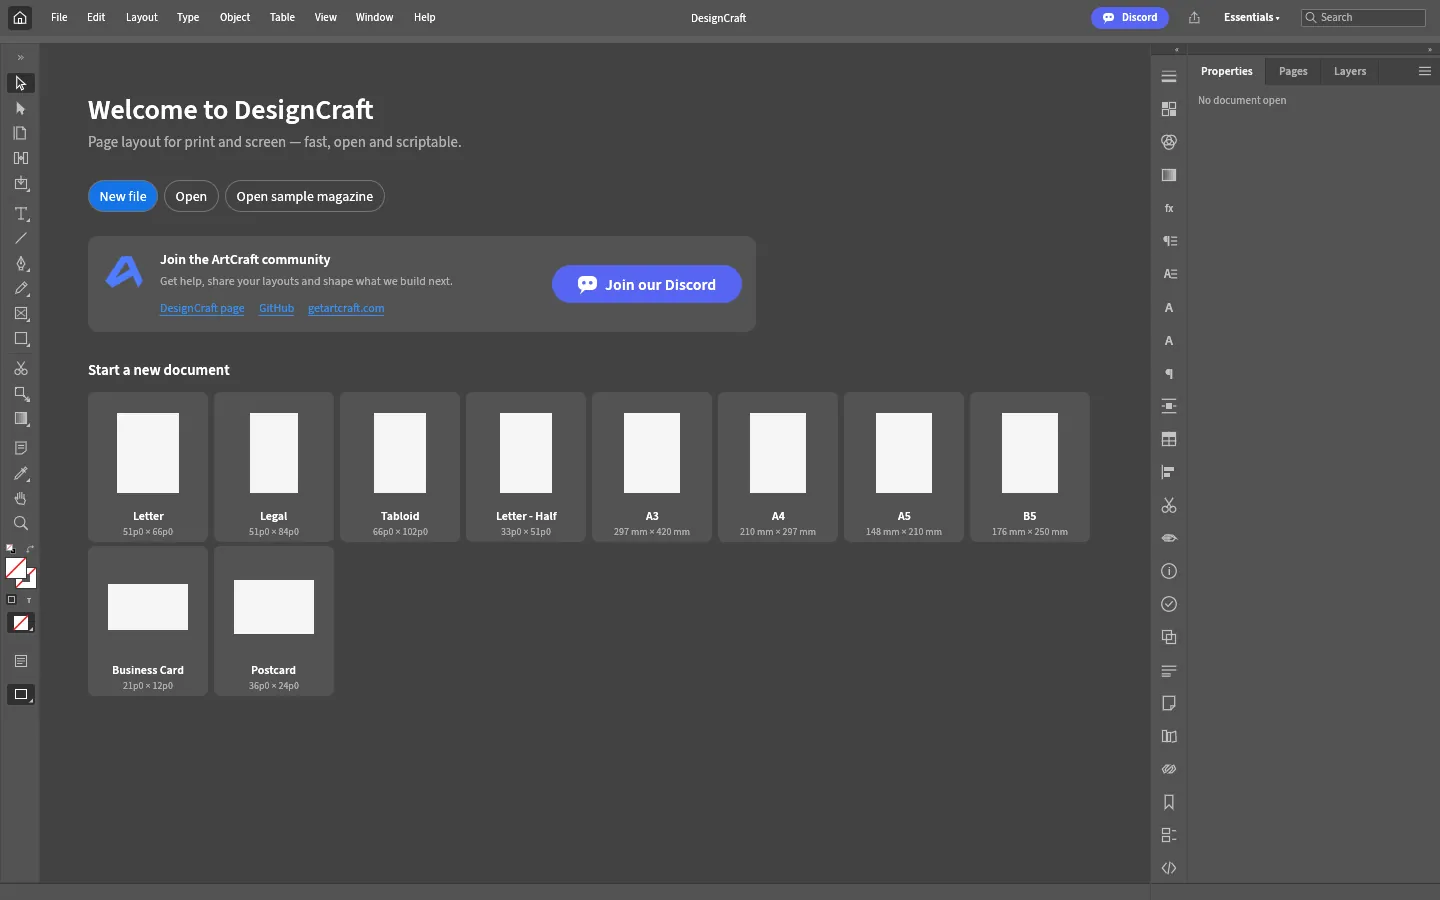
Task: Open the Bookmarks panel icon
Action: pos(1169,802)
